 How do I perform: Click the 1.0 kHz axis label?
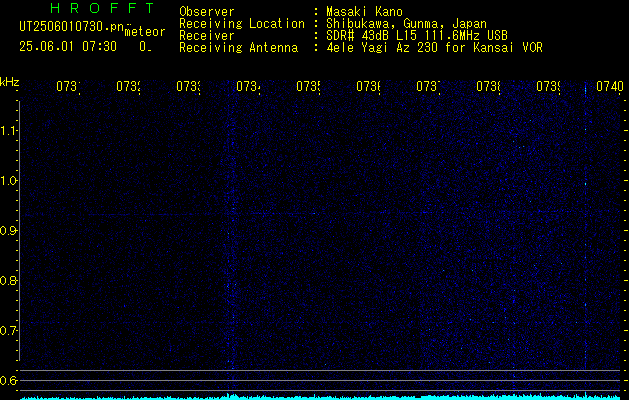click(8, 181)
